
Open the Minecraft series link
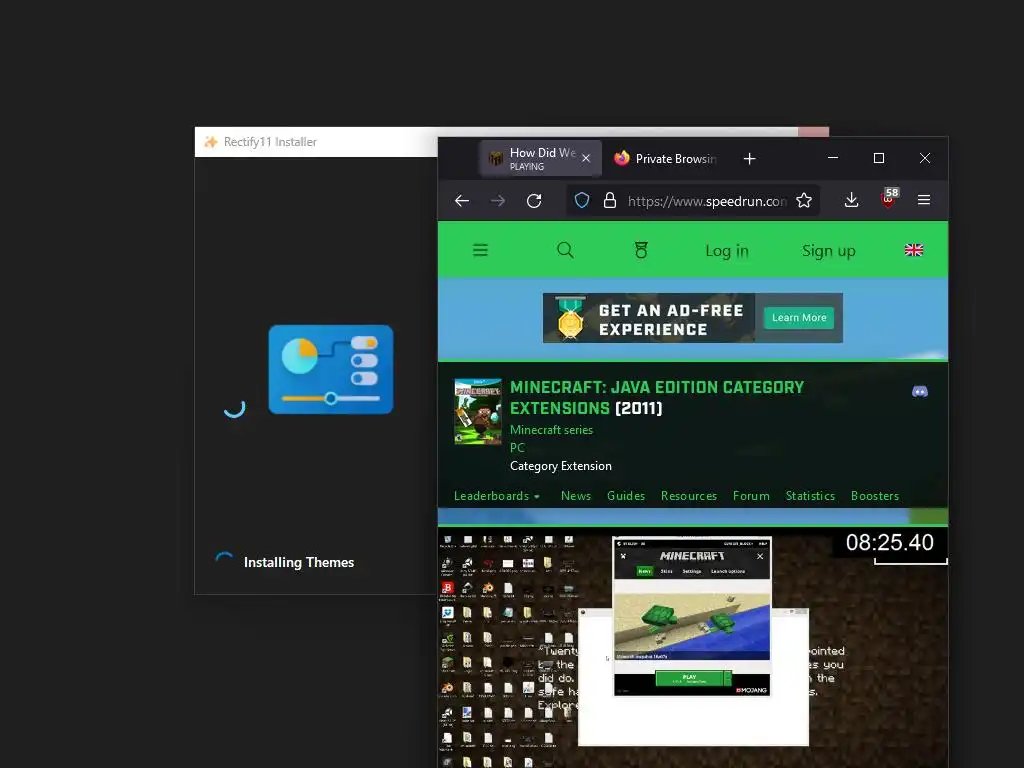tap(551, 430)
